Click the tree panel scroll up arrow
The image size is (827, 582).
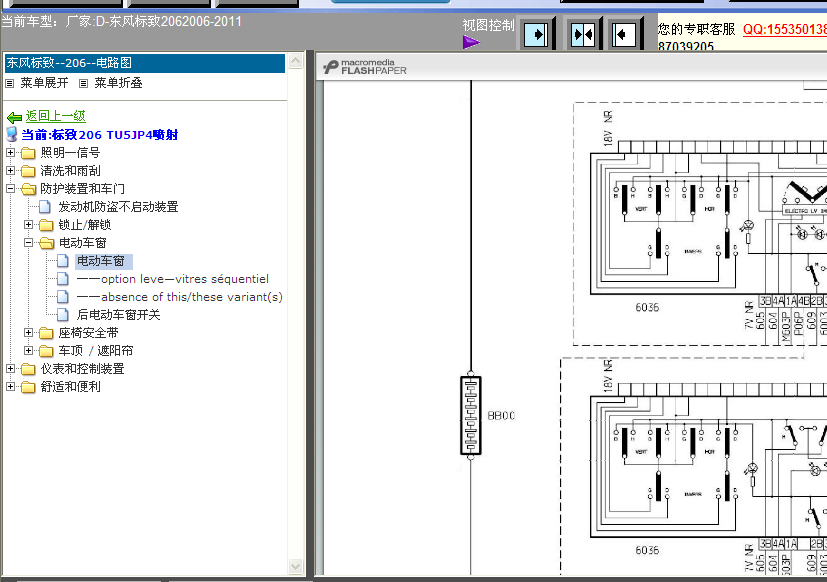tap(295, 61)
